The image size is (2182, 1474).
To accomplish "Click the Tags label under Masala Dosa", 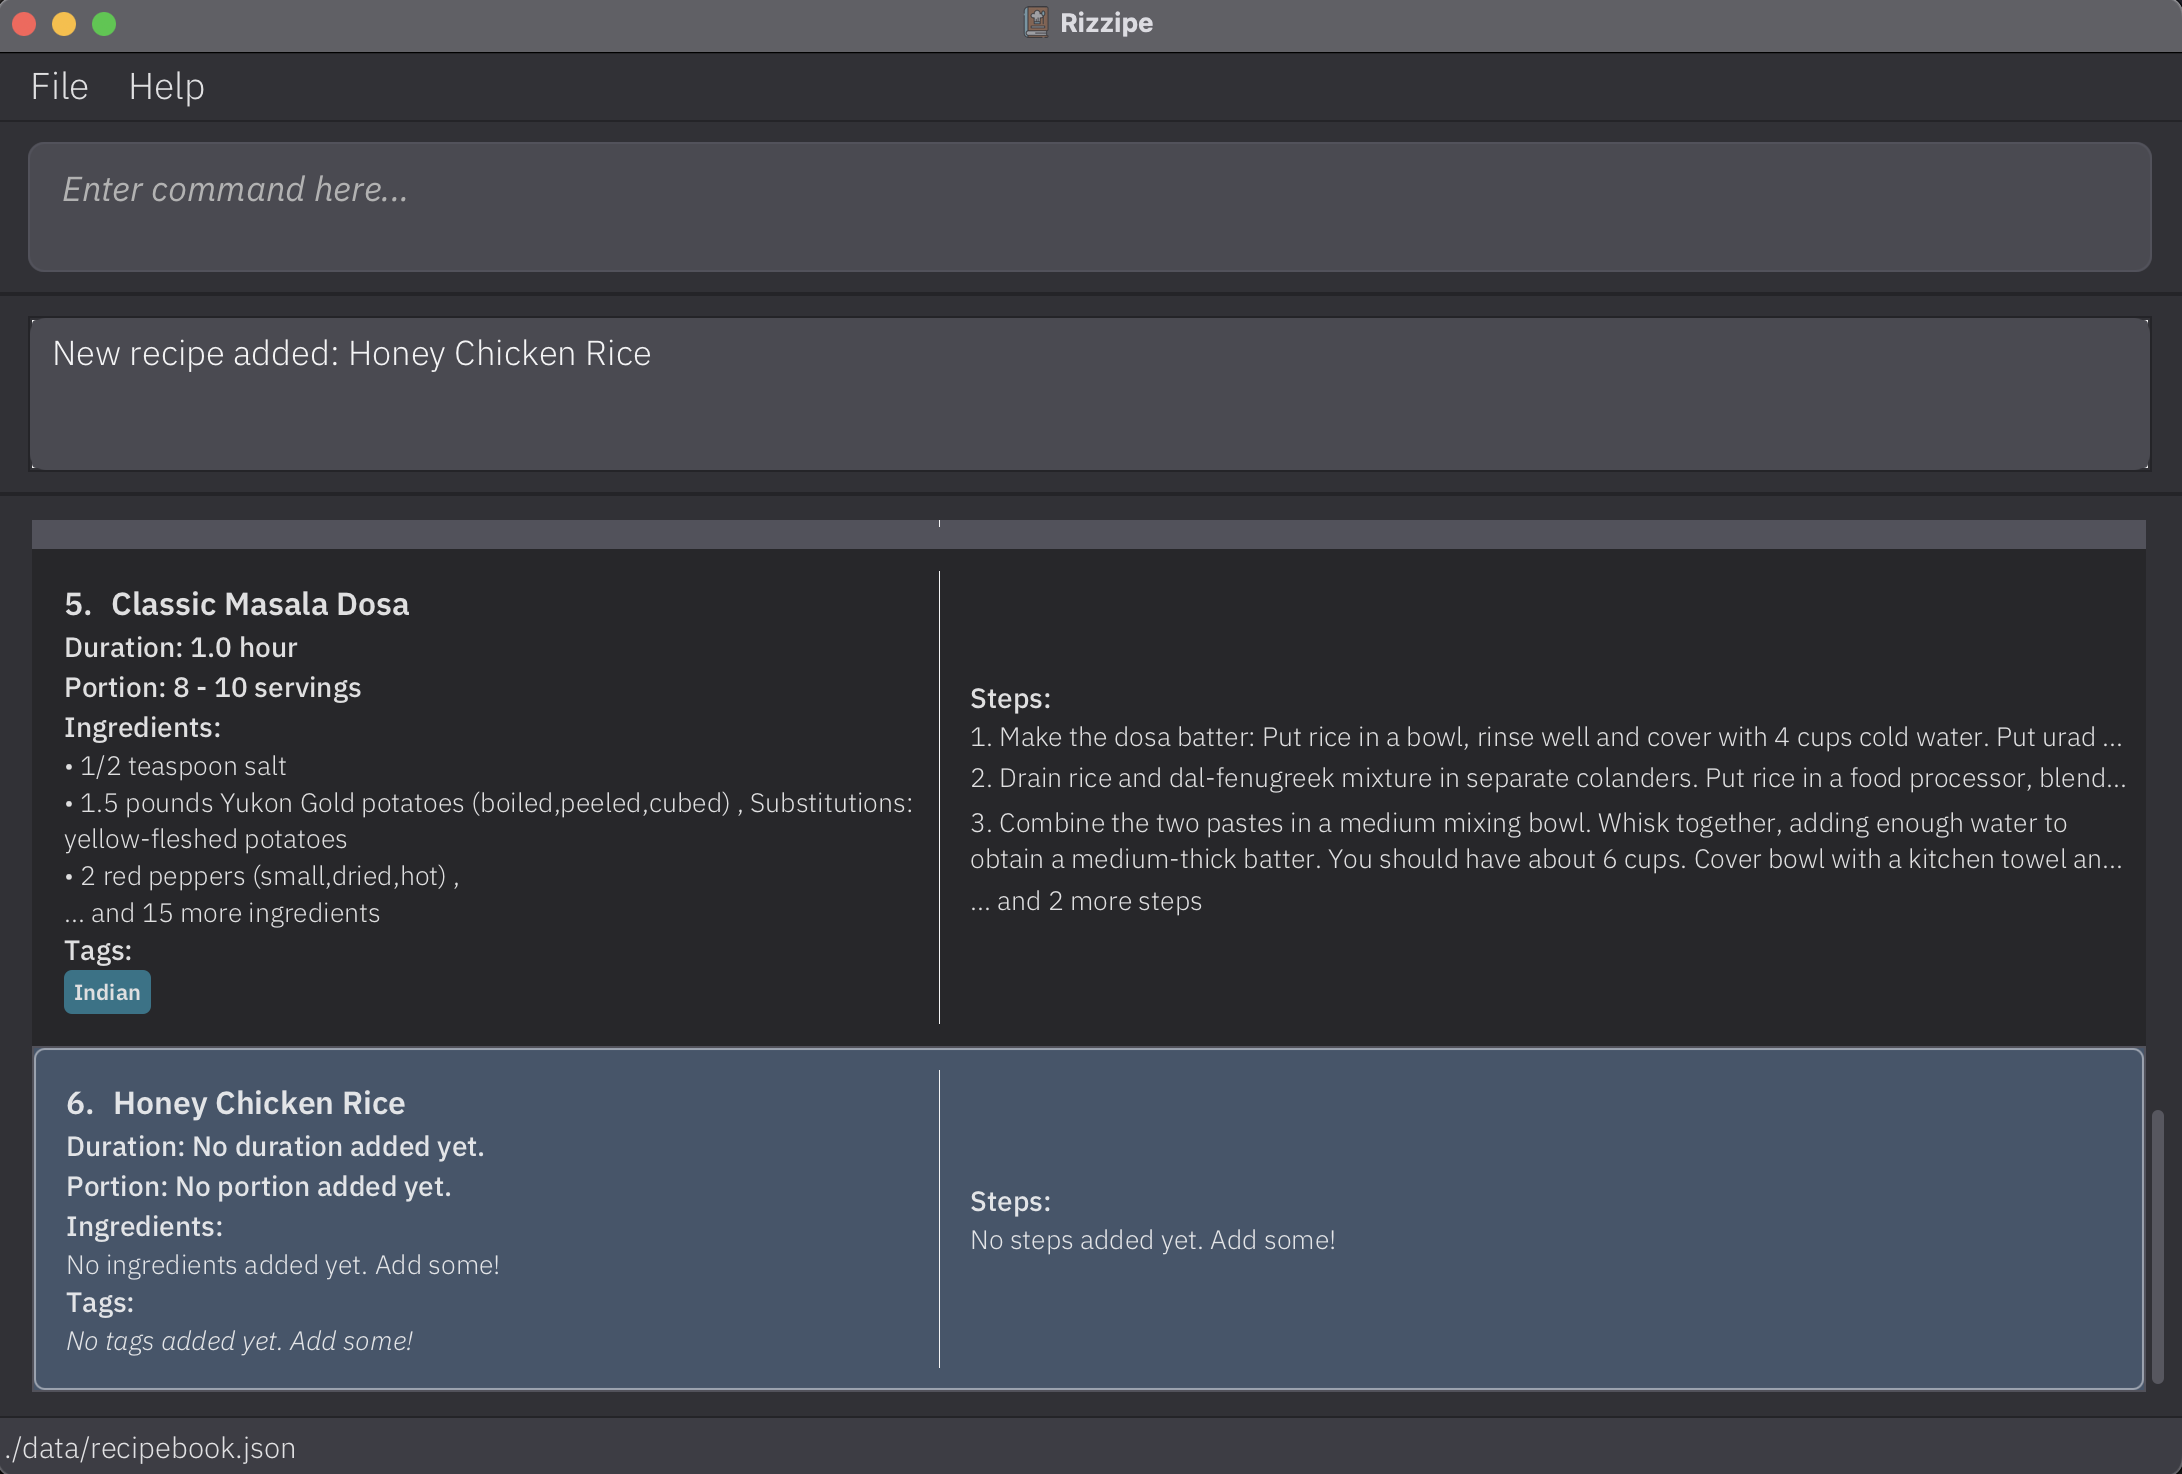I will pyautogui.click(x=98, y=950).
